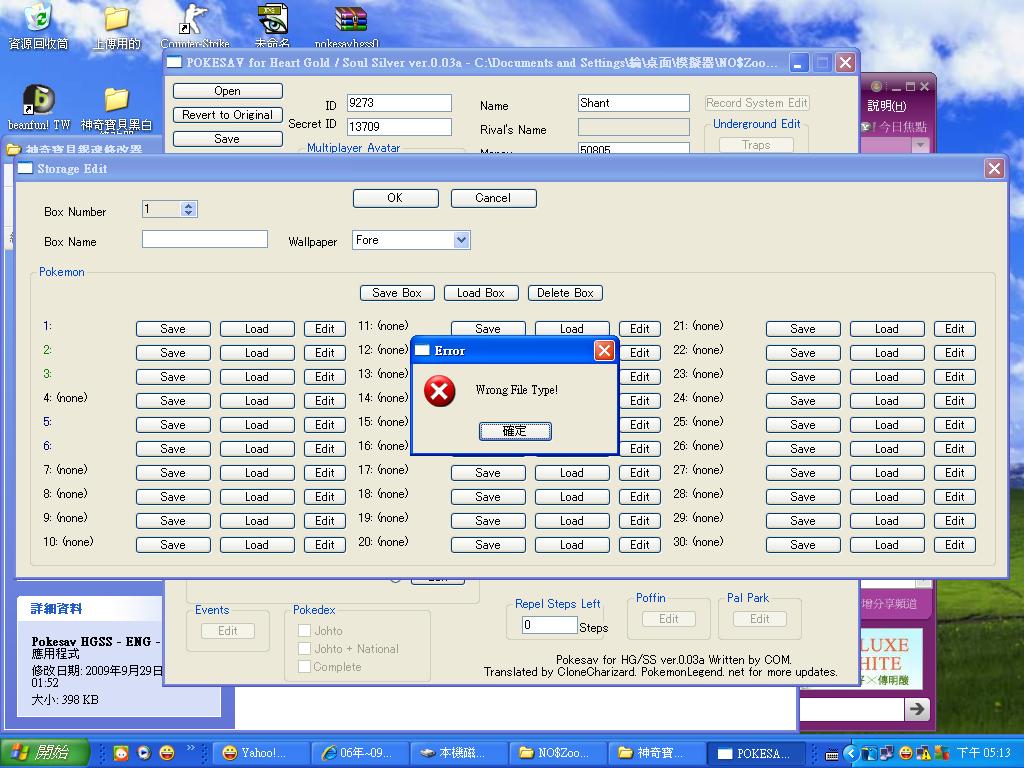The image size is (1024, 768).
Task: Confirm error with 確定 button
Action: tap(515, 431)
